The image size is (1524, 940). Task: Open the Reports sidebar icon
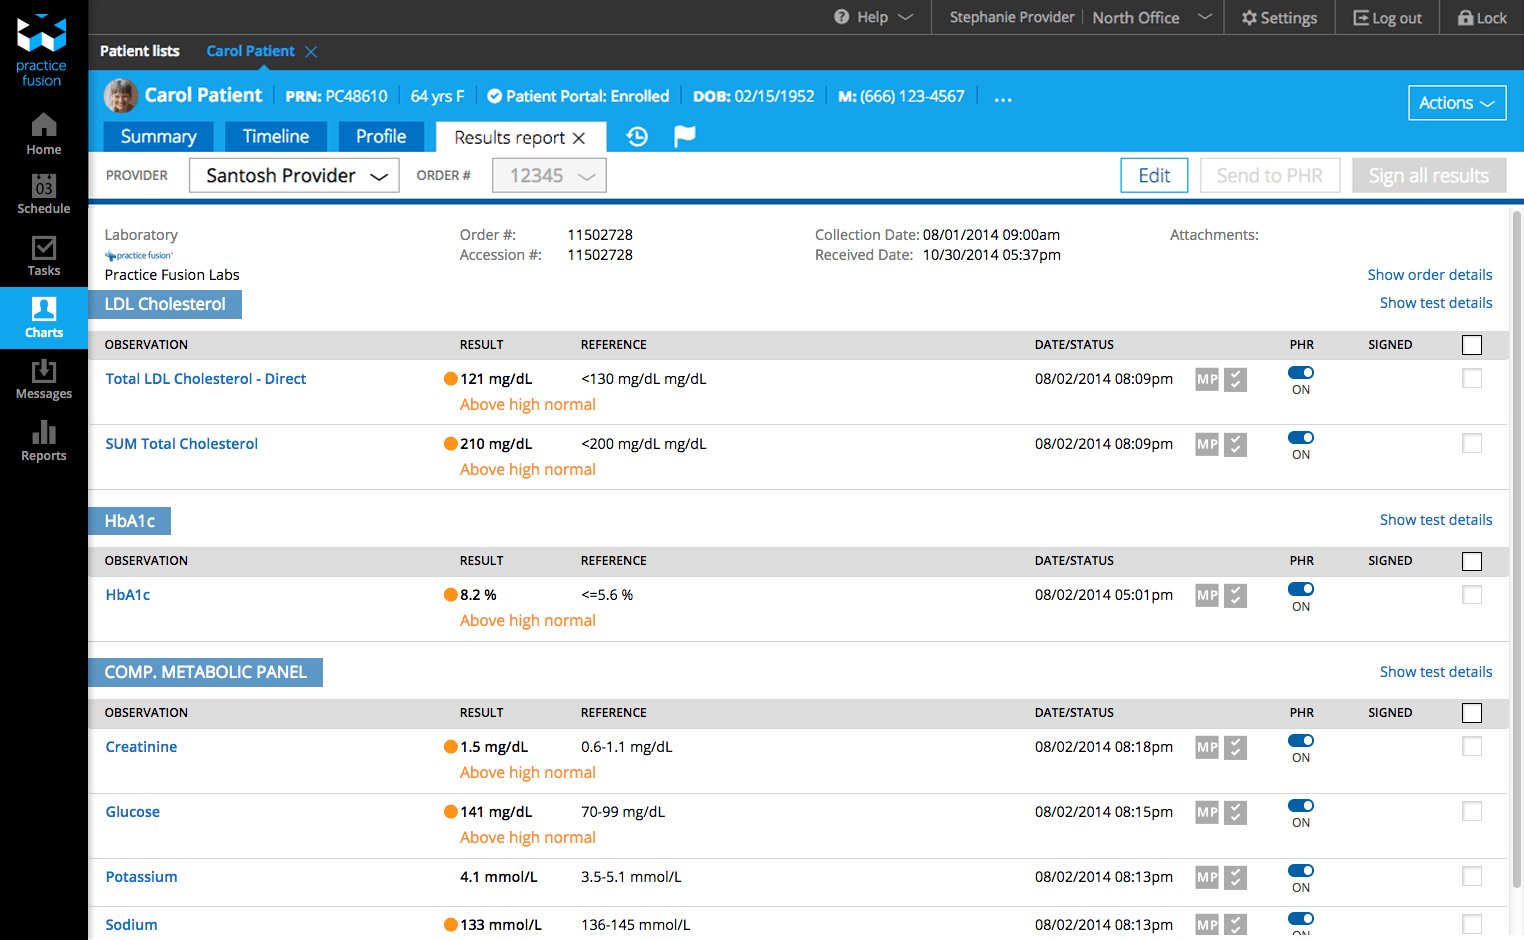[44, 441]
